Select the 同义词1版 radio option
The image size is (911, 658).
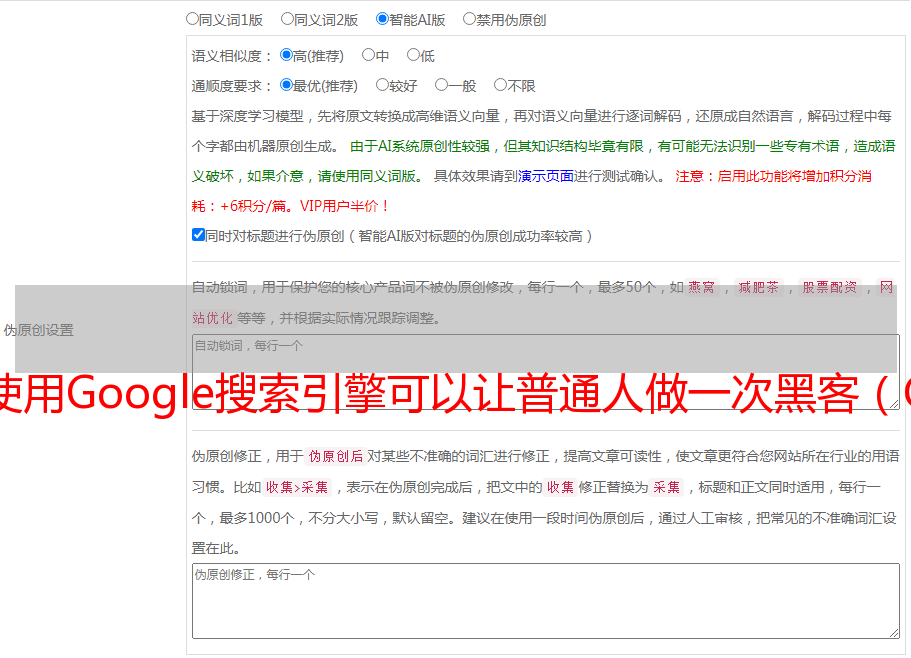[192, 19]
